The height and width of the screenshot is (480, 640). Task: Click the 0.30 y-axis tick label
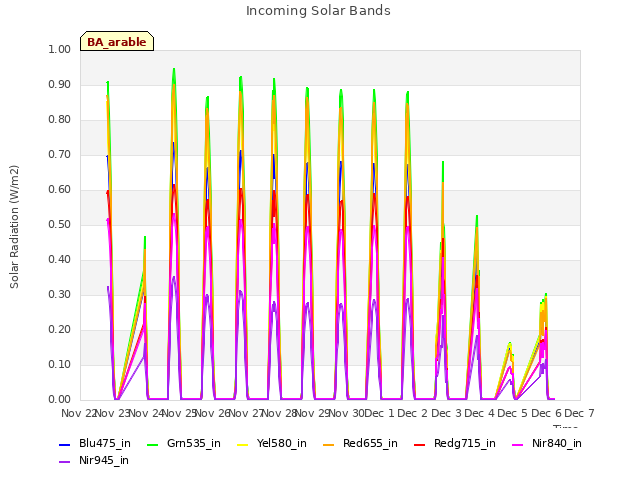click(59, 295)
